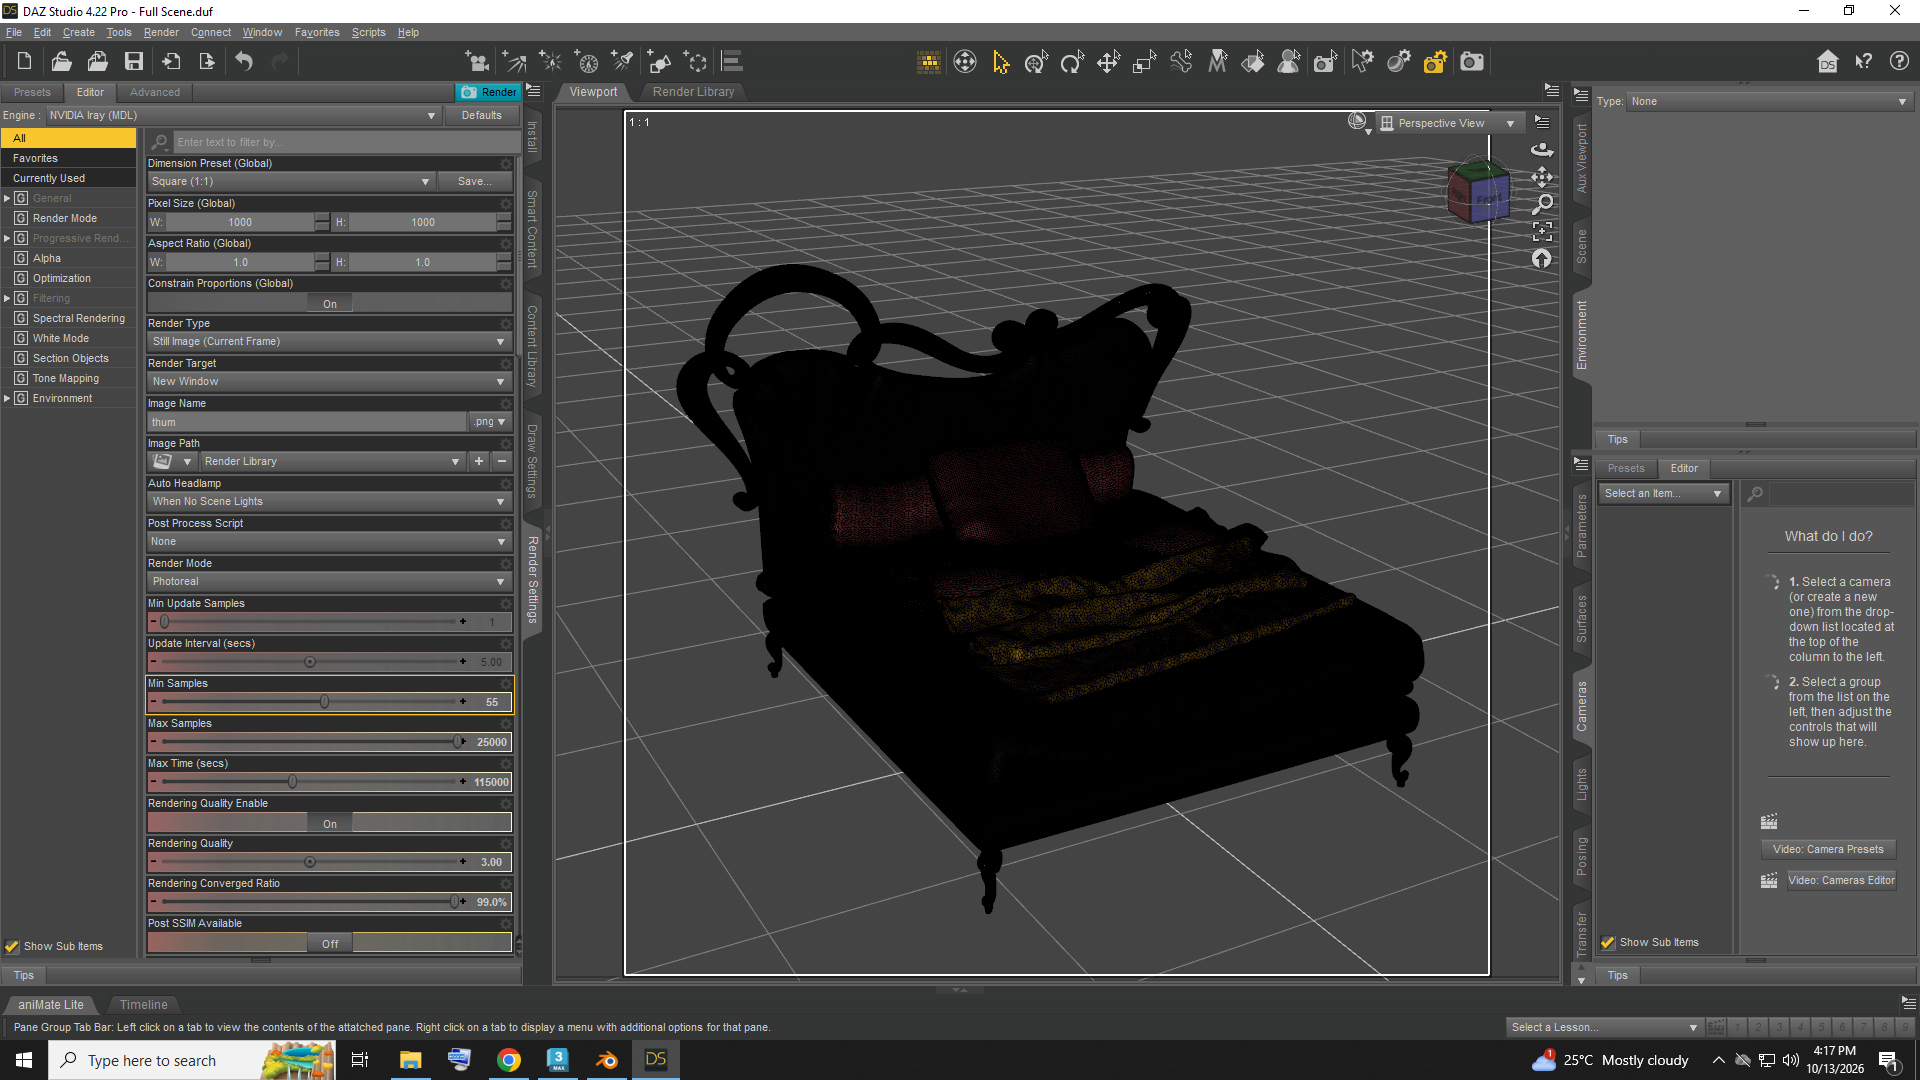Click the blue Render button
Viewport: 1920px width, 1080px height.
point(488,92)
